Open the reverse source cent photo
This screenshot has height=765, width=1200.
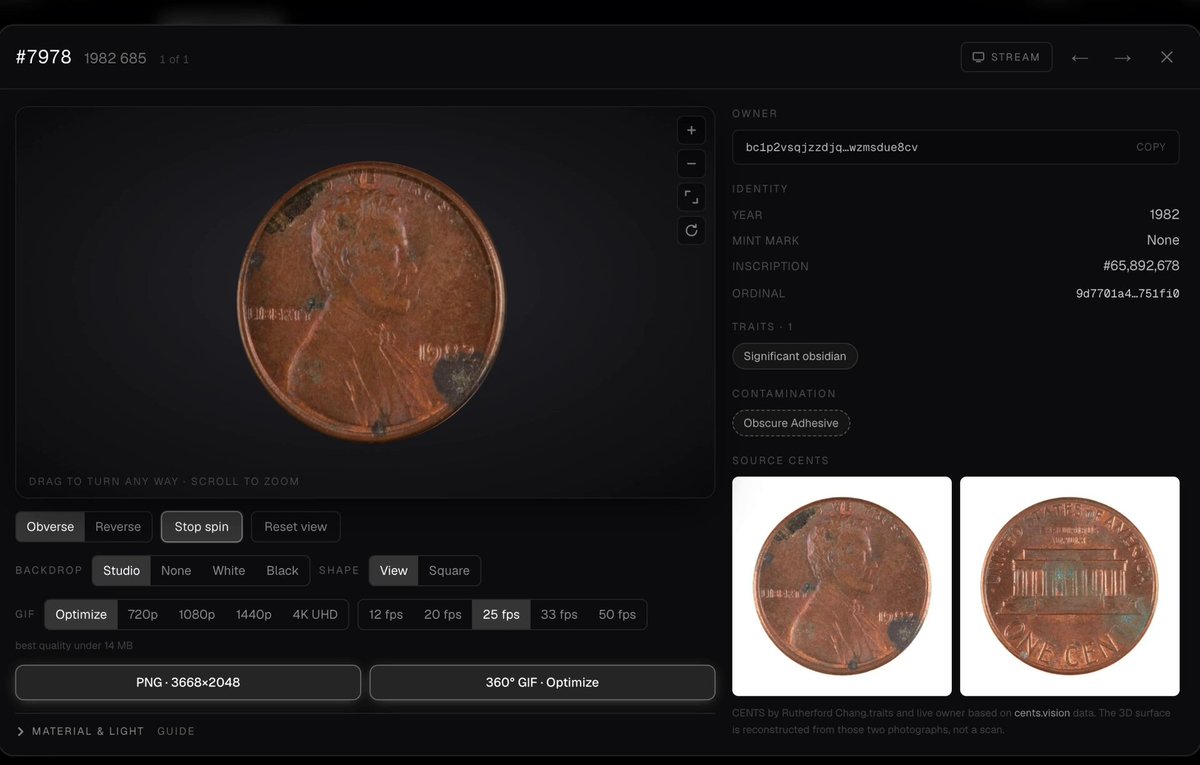pyautogui.click(x=1070, y=586)
